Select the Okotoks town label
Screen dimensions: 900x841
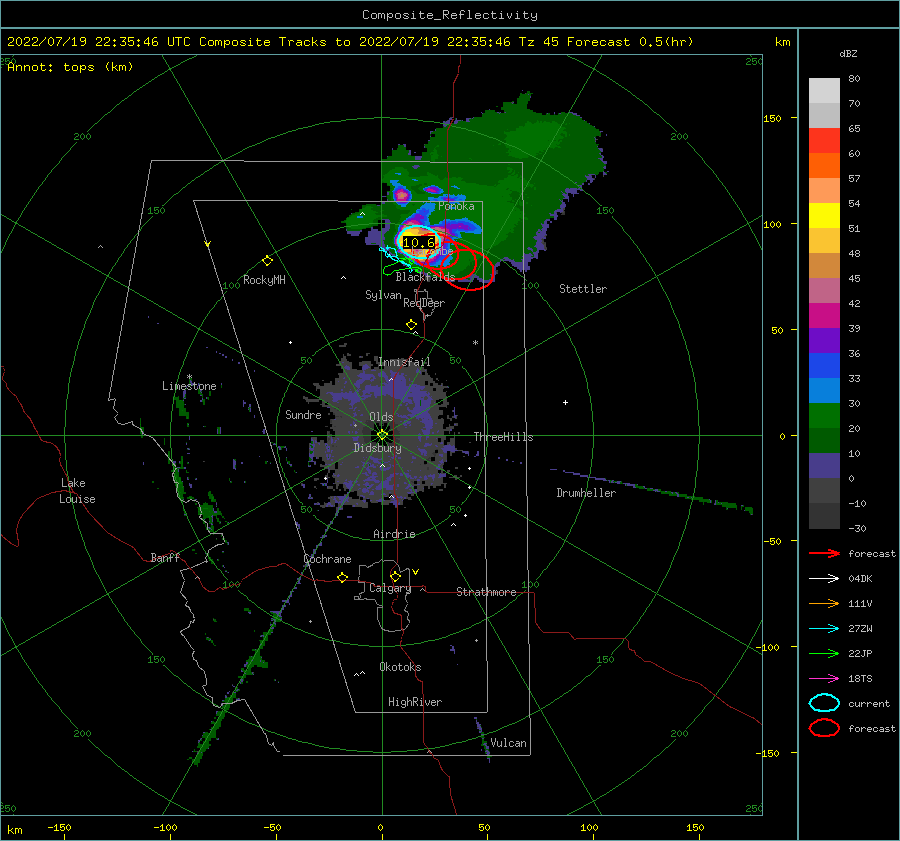[x=400, y=667]
